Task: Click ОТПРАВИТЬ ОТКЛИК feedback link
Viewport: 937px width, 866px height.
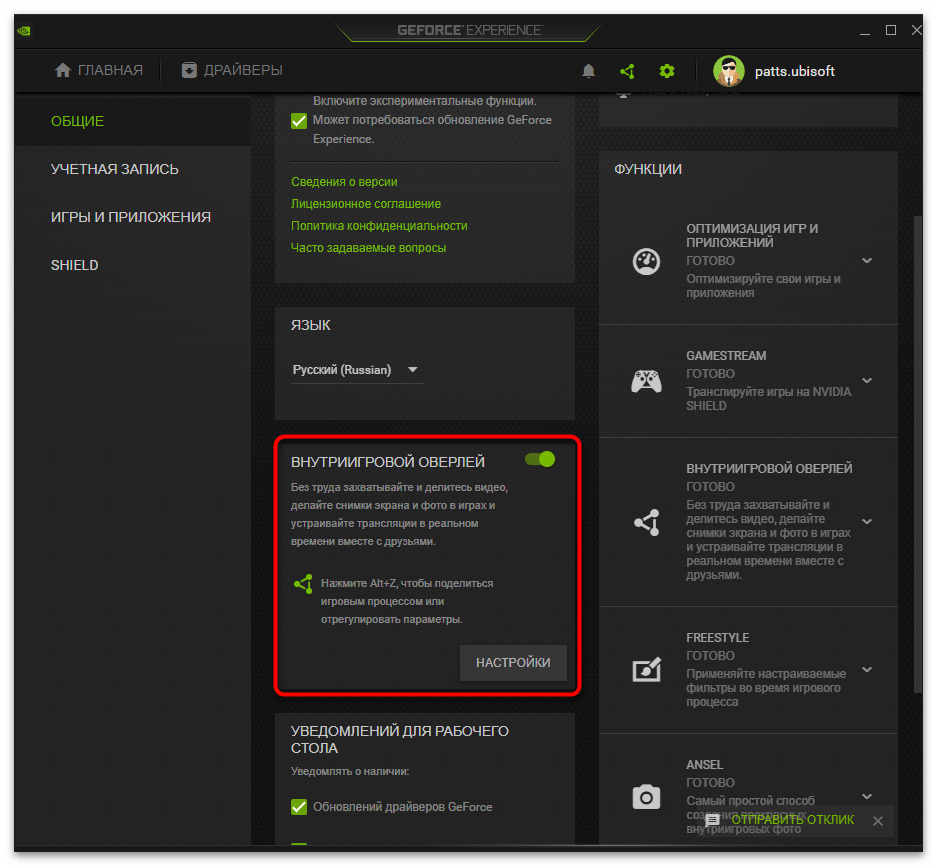Action: point(792,819)
